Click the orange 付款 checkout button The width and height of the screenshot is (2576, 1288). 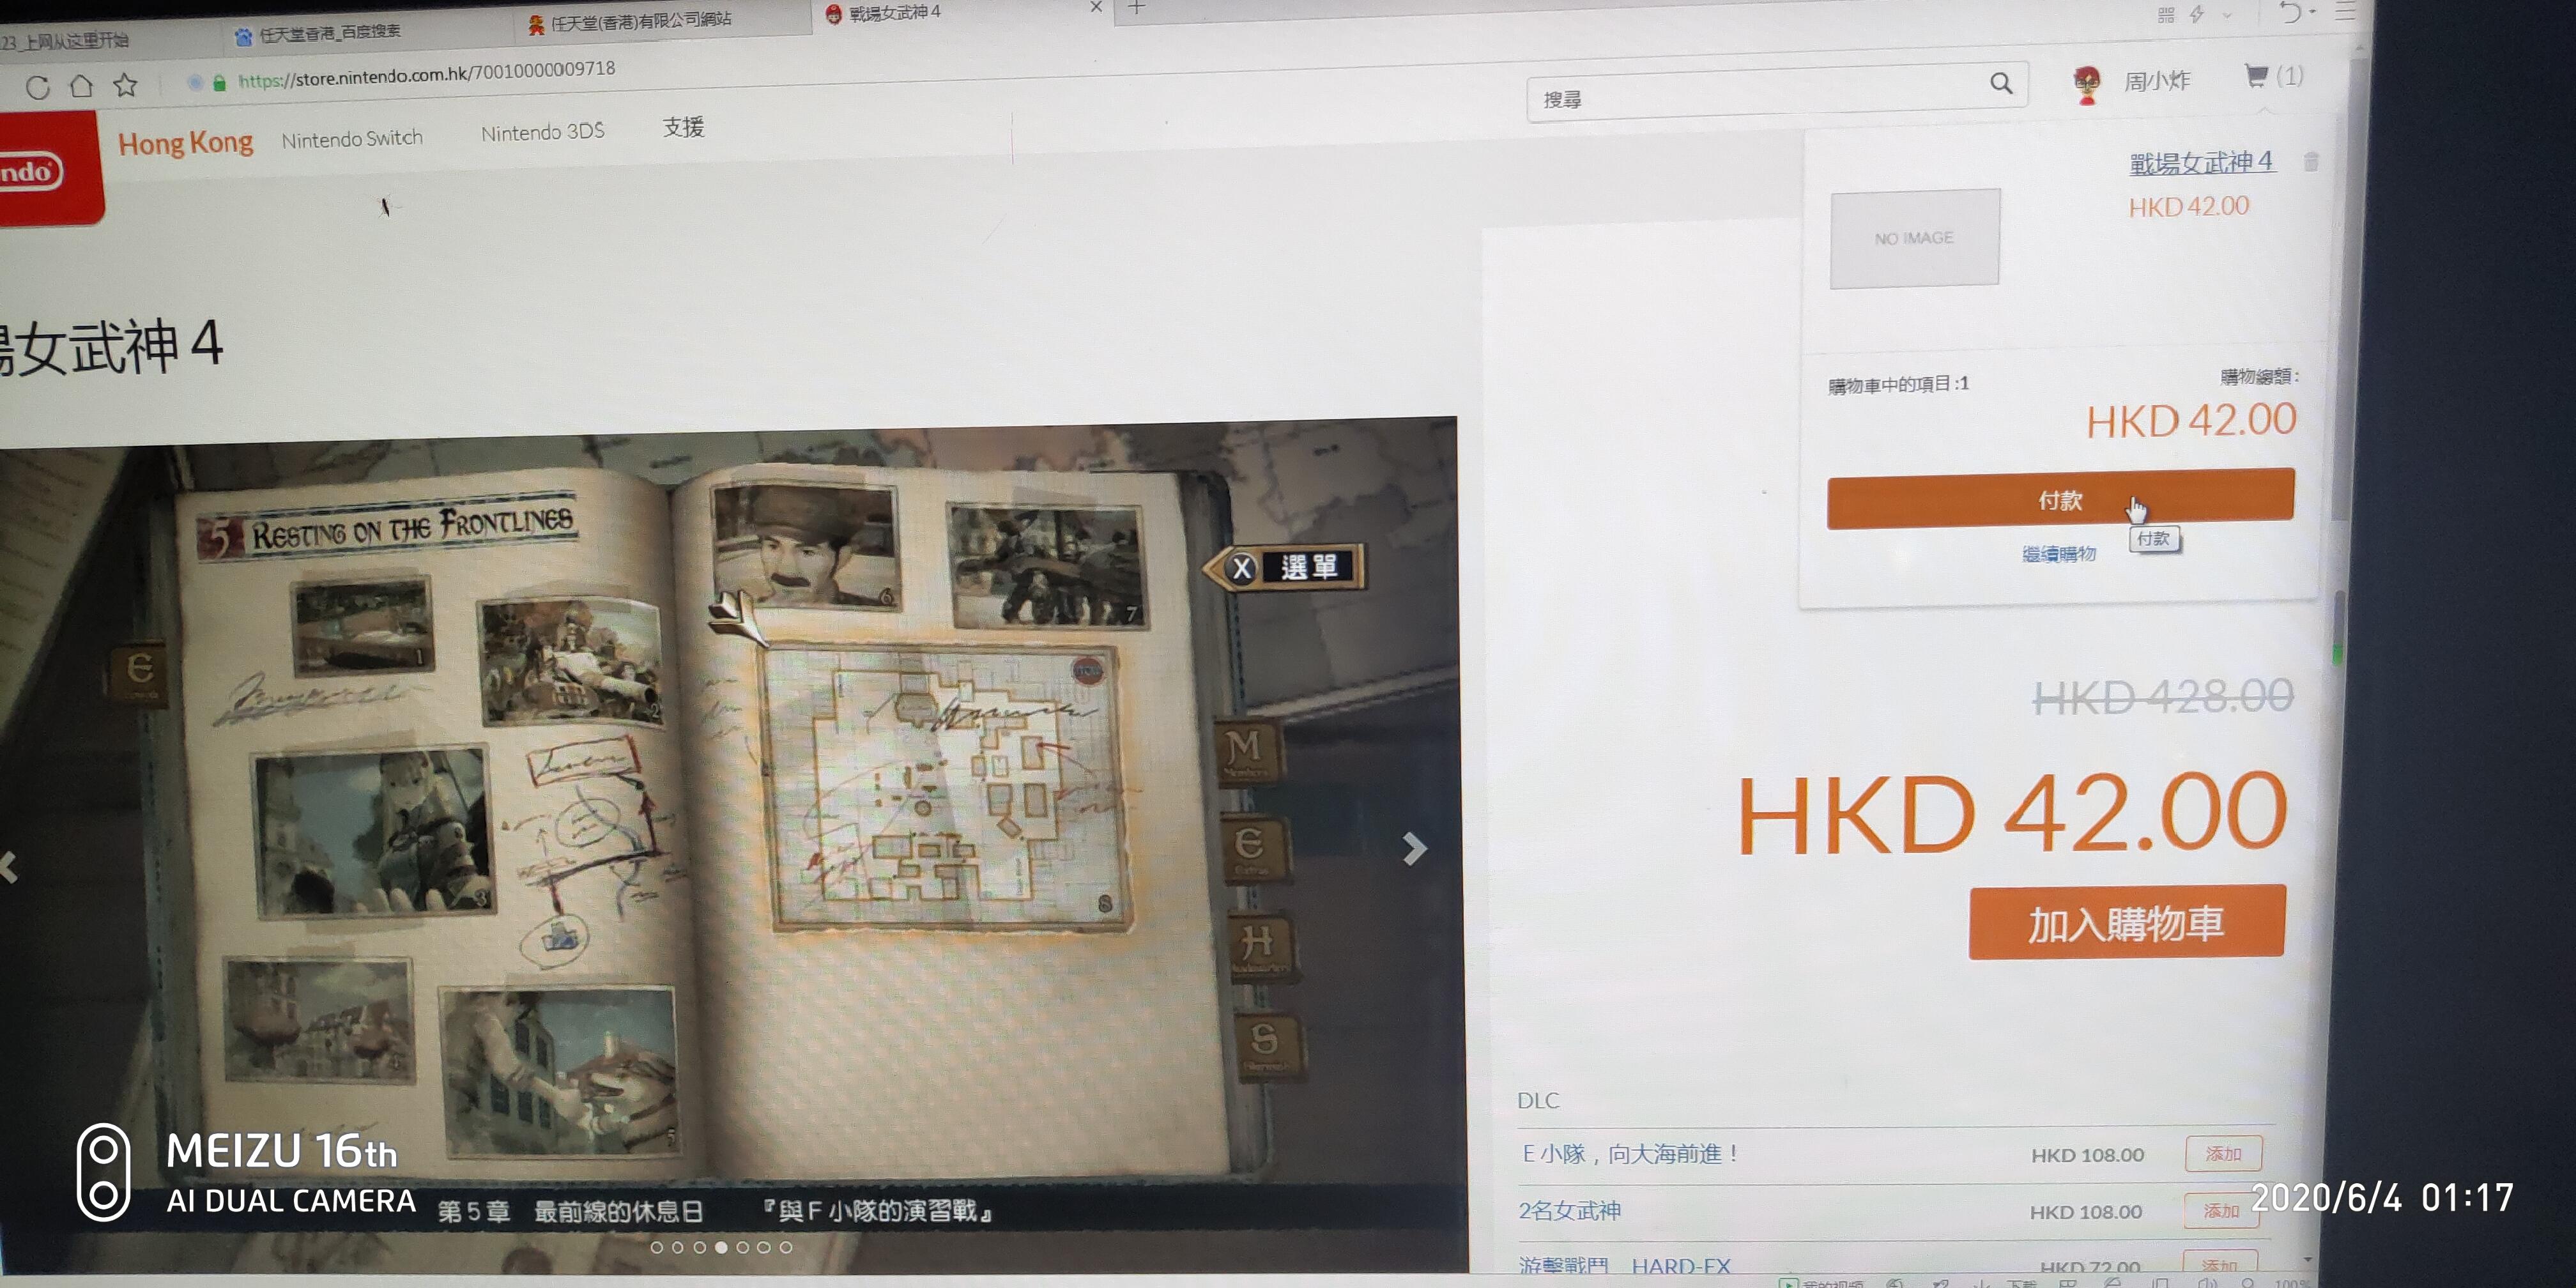point(2060,499)
